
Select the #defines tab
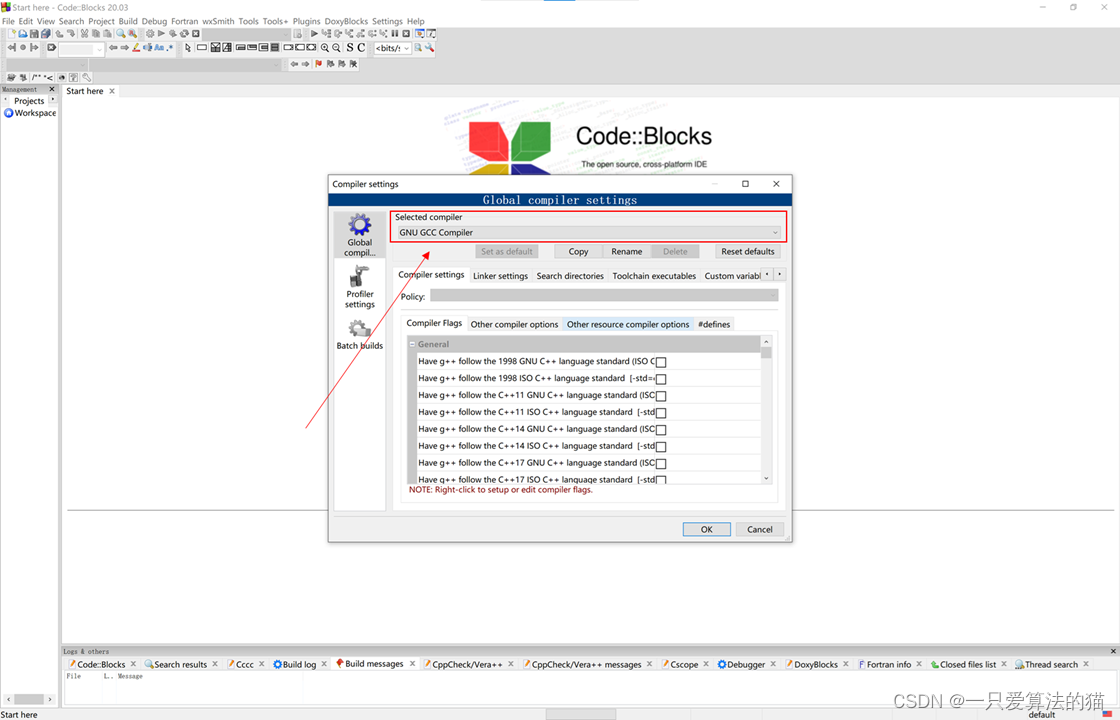(714, 324)
